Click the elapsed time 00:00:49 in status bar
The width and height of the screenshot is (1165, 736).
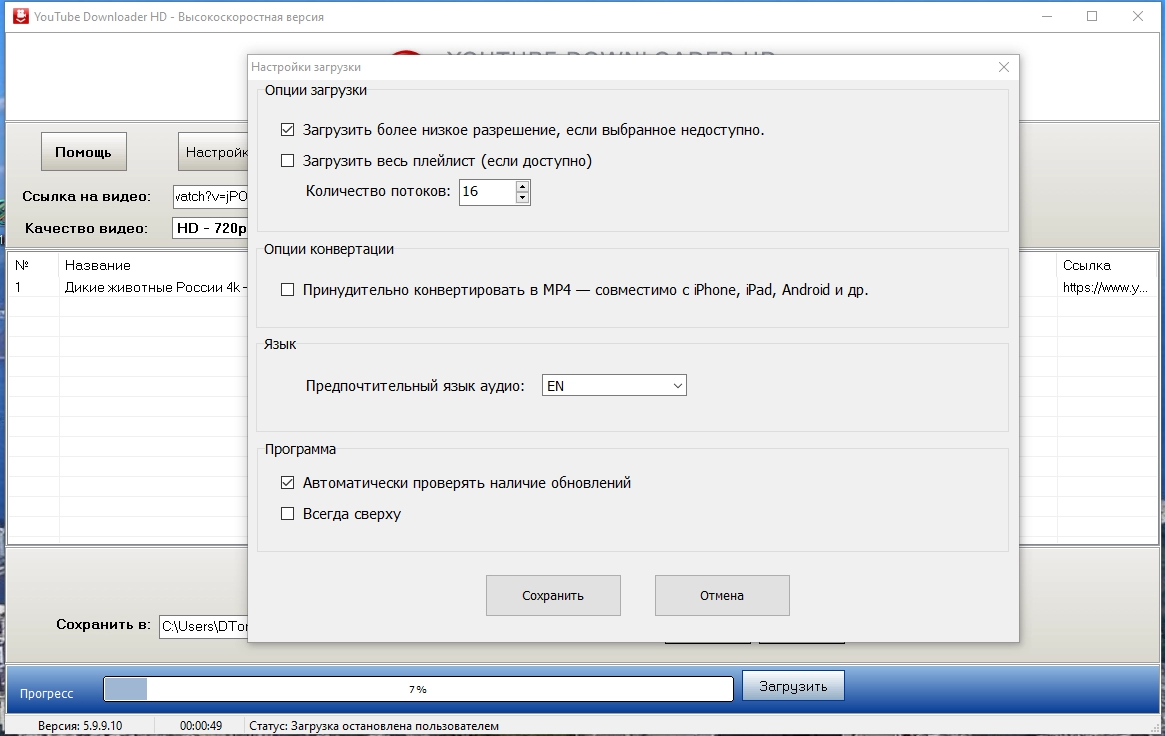click(201, 726)
